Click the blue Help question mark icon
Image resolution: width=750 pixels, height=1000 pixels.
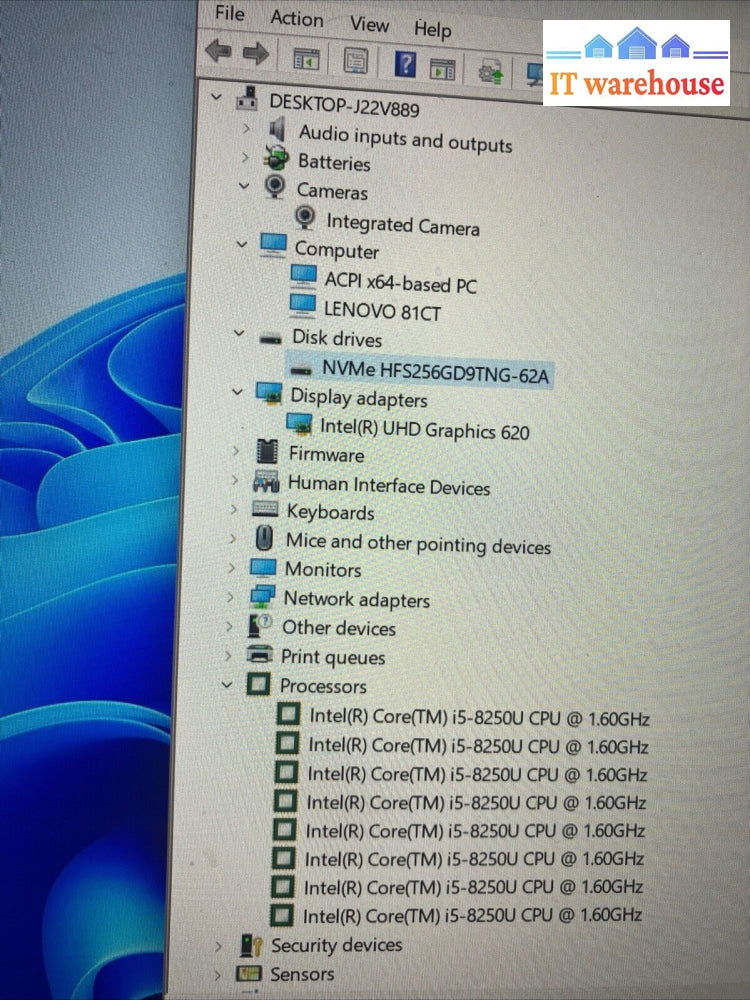click(405, 64)
